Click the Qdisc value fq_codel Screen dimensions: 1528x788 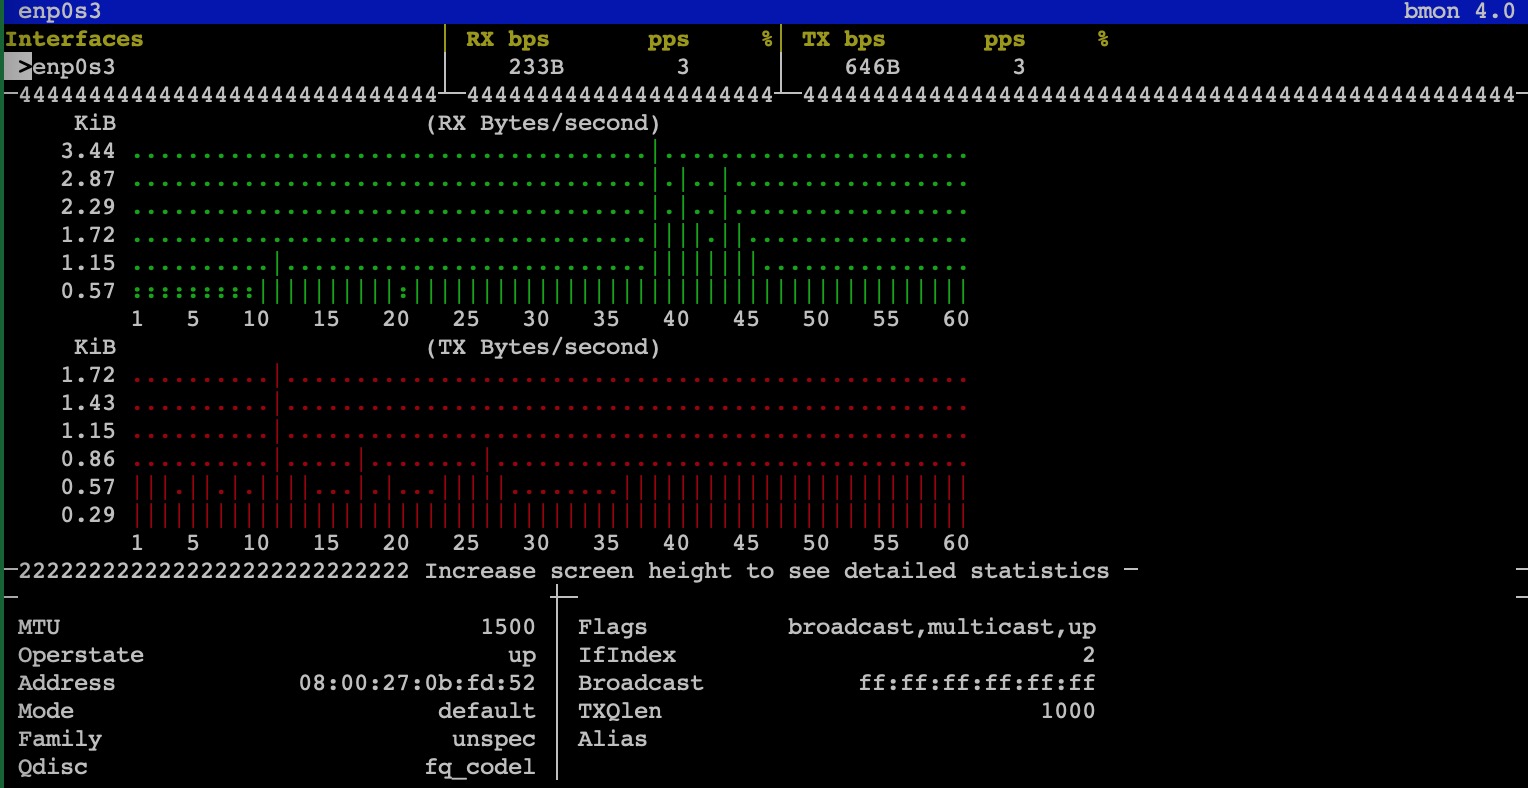pyautogui.click(x=480, y=767)
